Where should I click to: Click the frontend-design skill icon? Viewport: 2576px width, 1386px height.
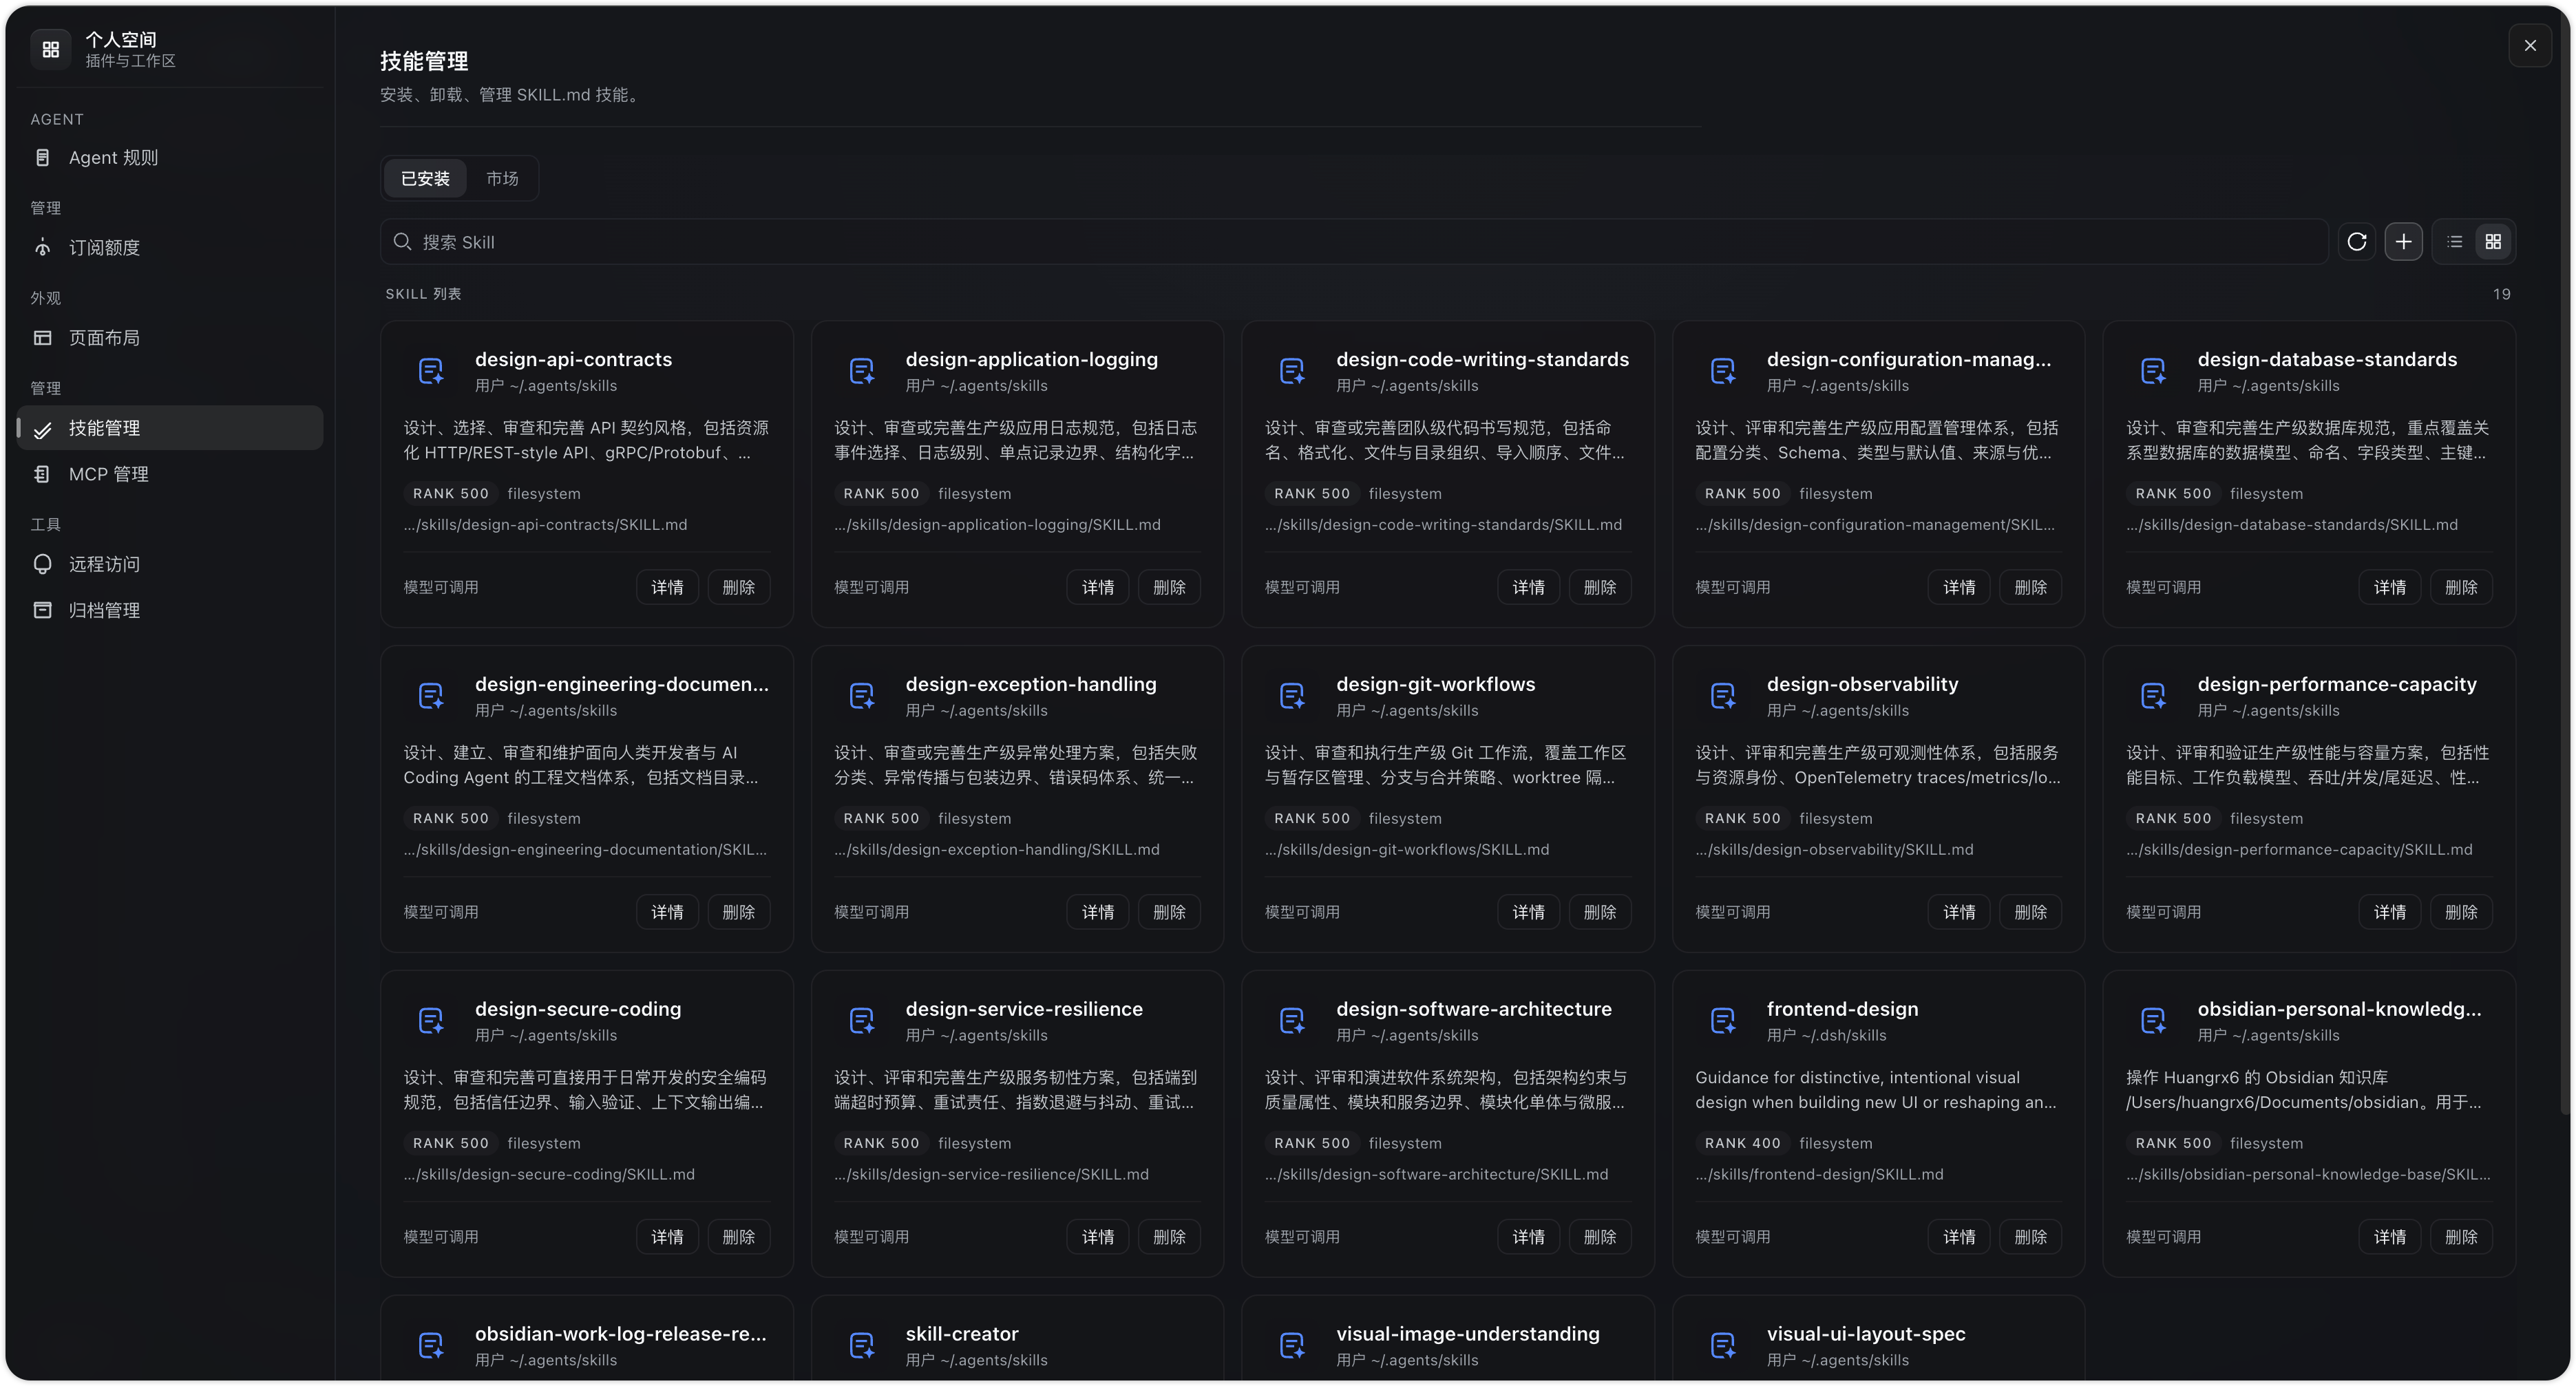[1723, 1021]
